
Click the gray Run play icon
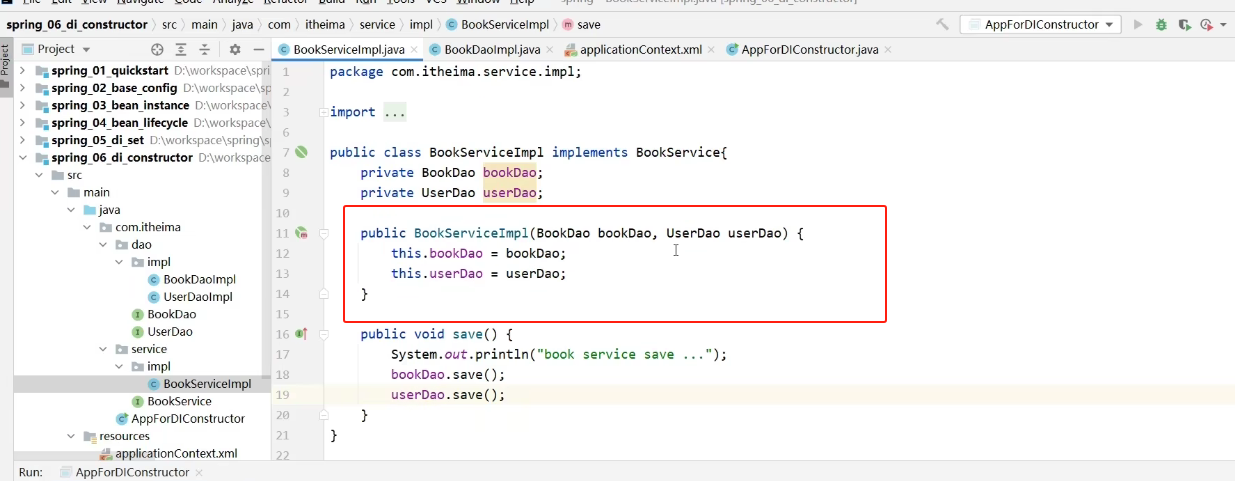point(1139,24)
